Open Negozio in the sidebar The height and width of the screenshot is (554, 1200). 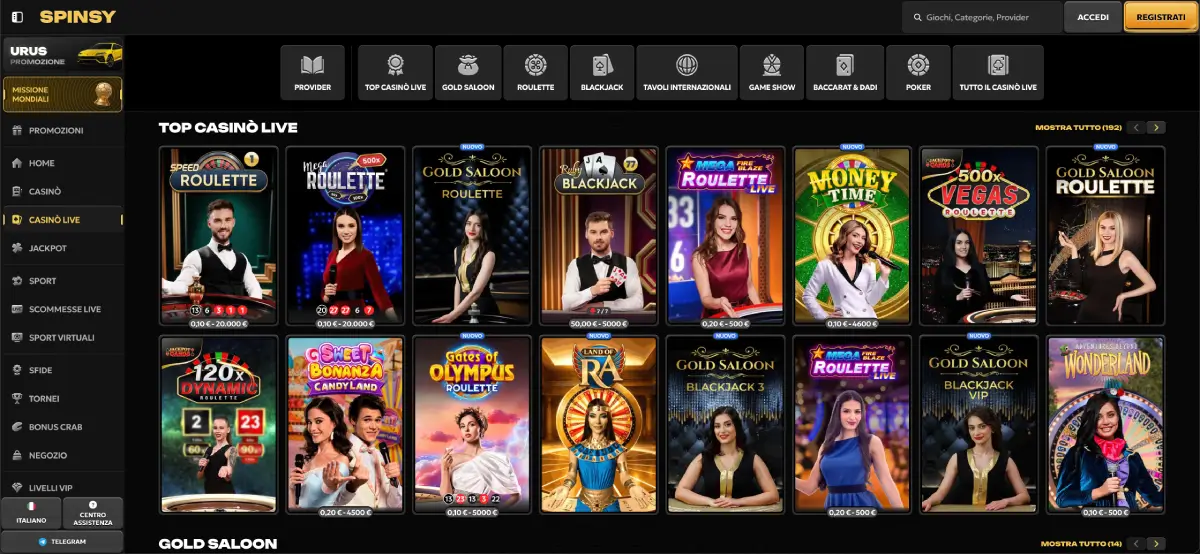(x=62, y=455)
